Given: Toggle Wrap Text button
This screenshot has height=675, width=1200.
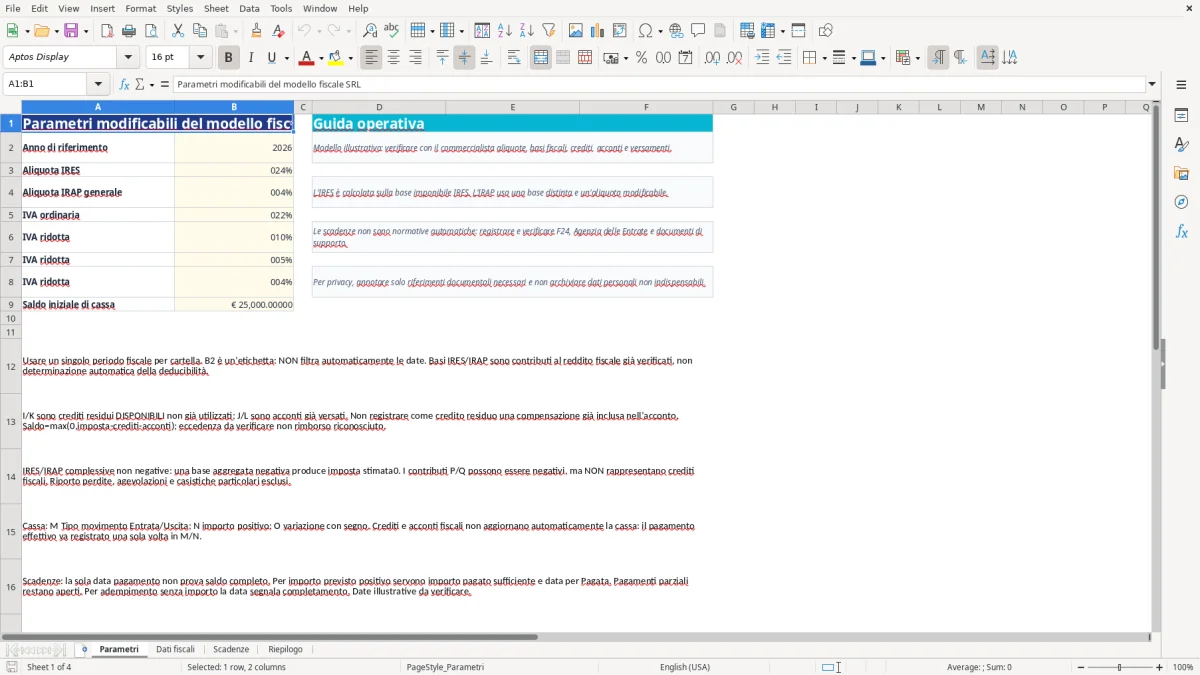Looking at the screenshot, I should pyautogui.click(x=513, y=58).
